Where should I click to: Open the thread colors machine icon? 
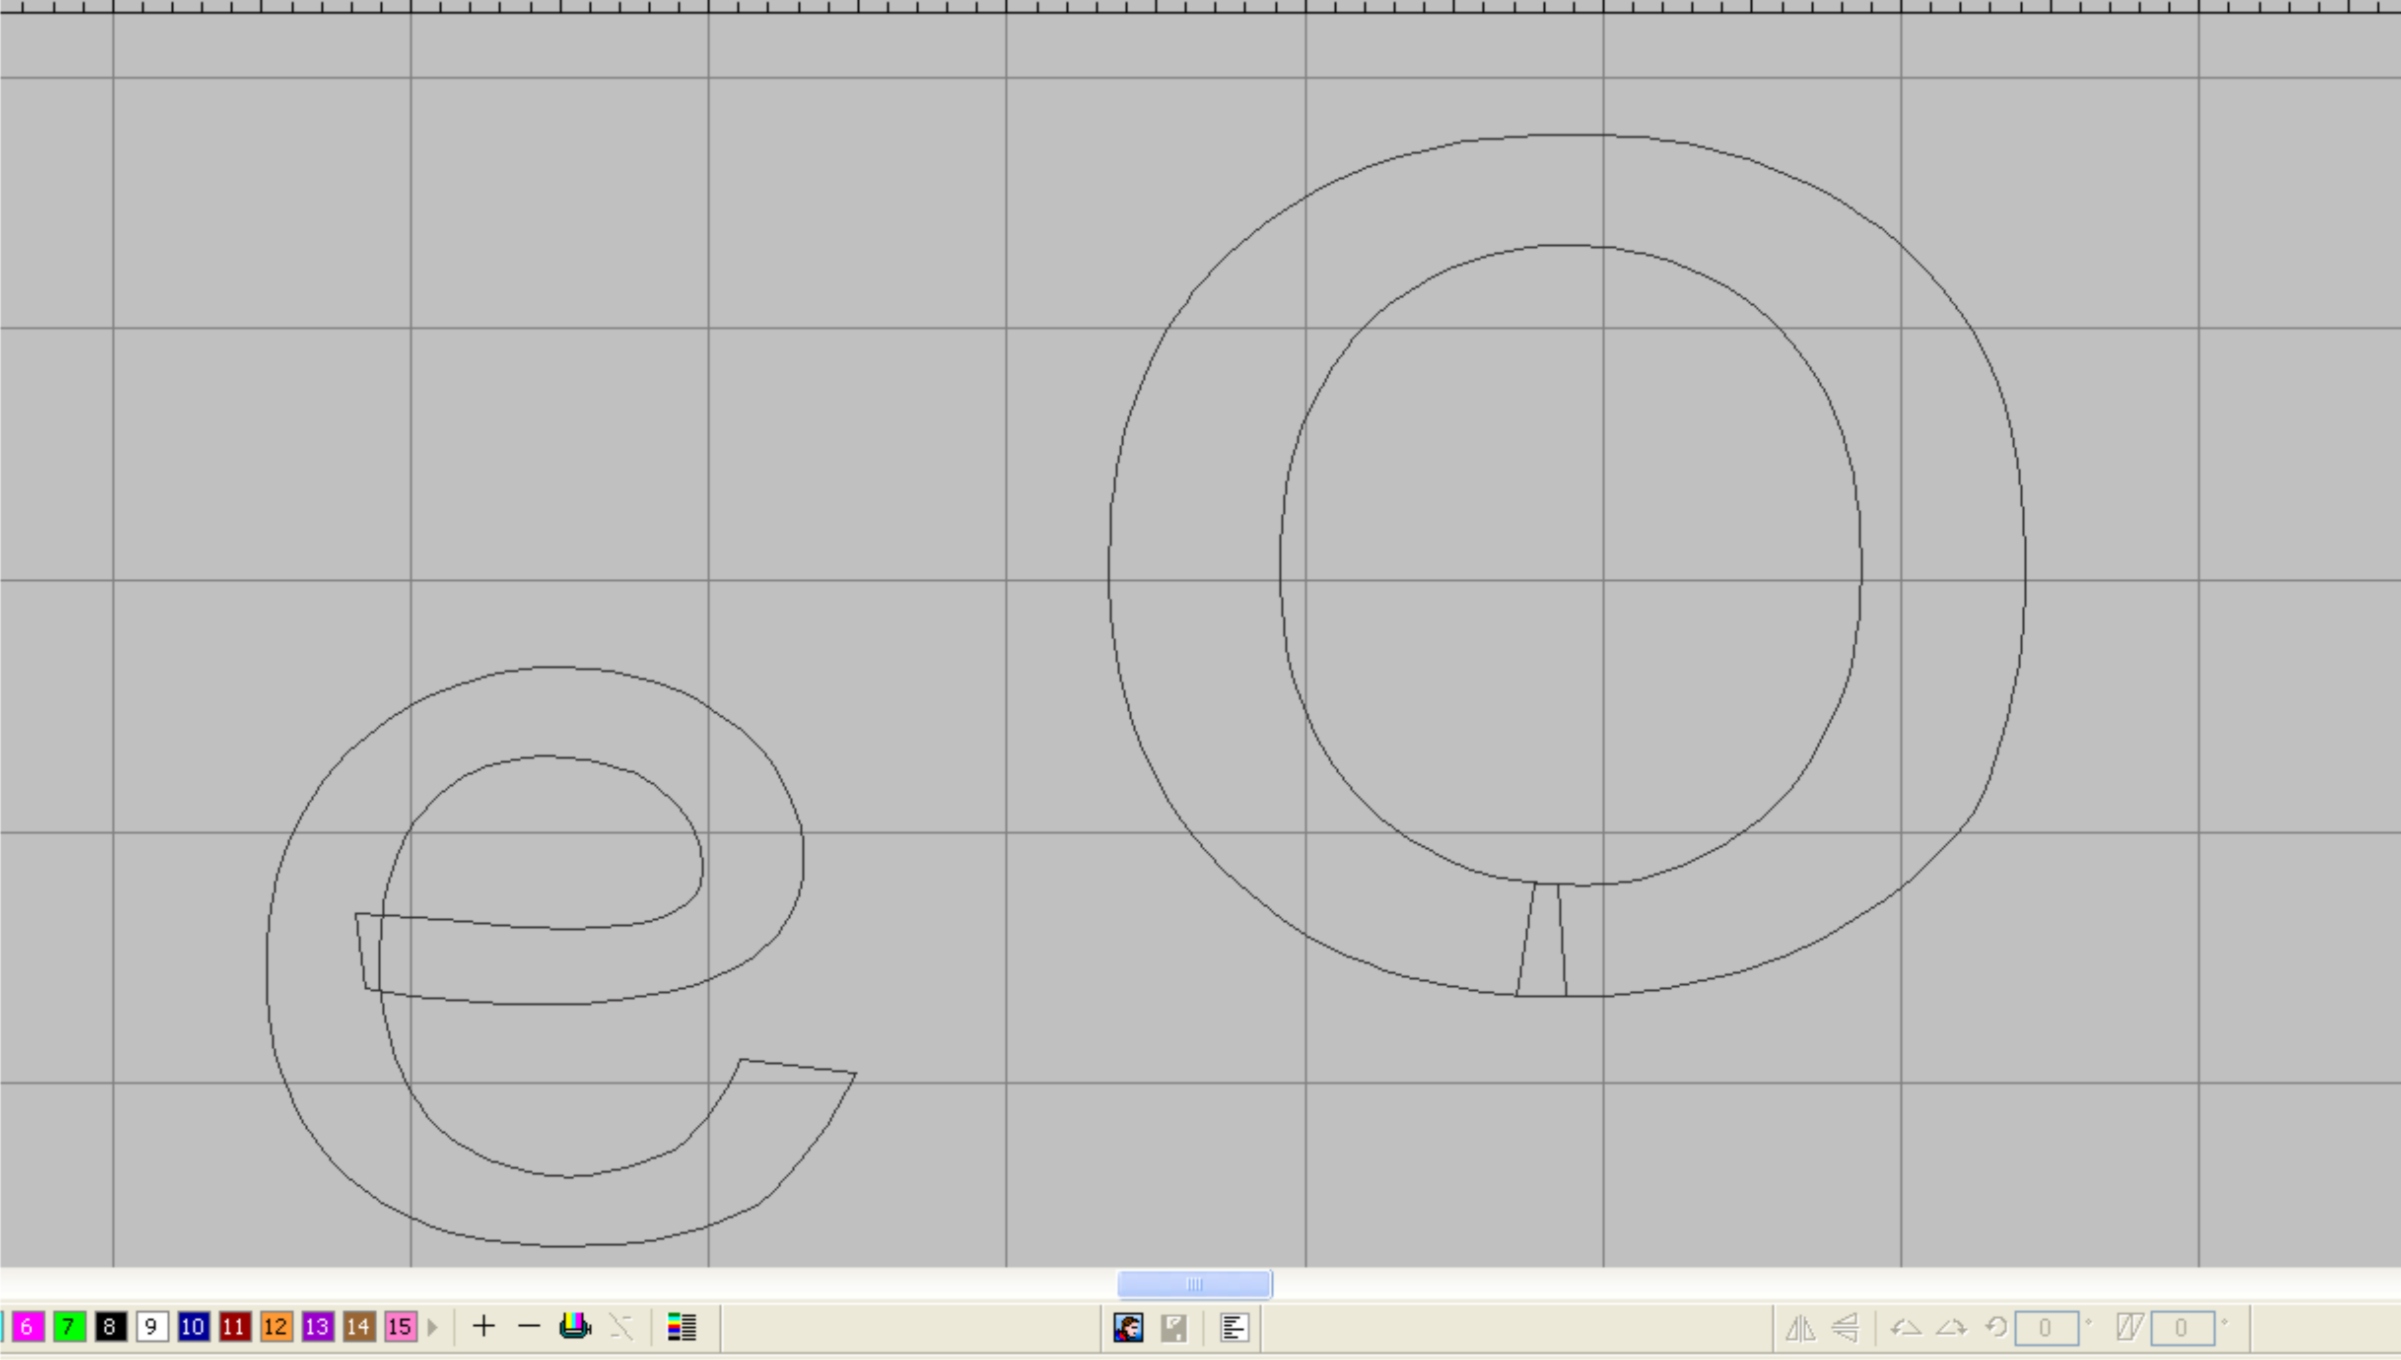(575, 1327)
